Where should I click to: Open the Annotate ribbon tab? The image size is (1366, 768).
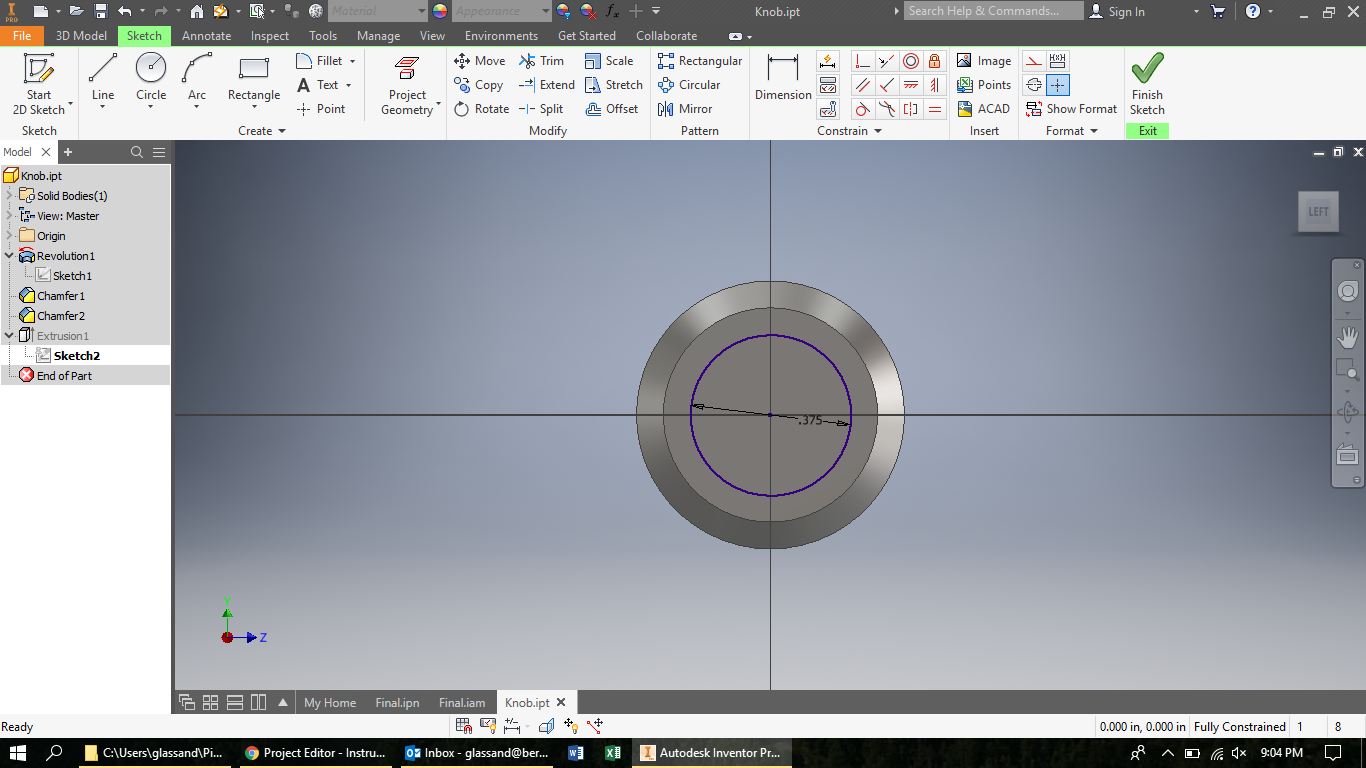(206, 36)
